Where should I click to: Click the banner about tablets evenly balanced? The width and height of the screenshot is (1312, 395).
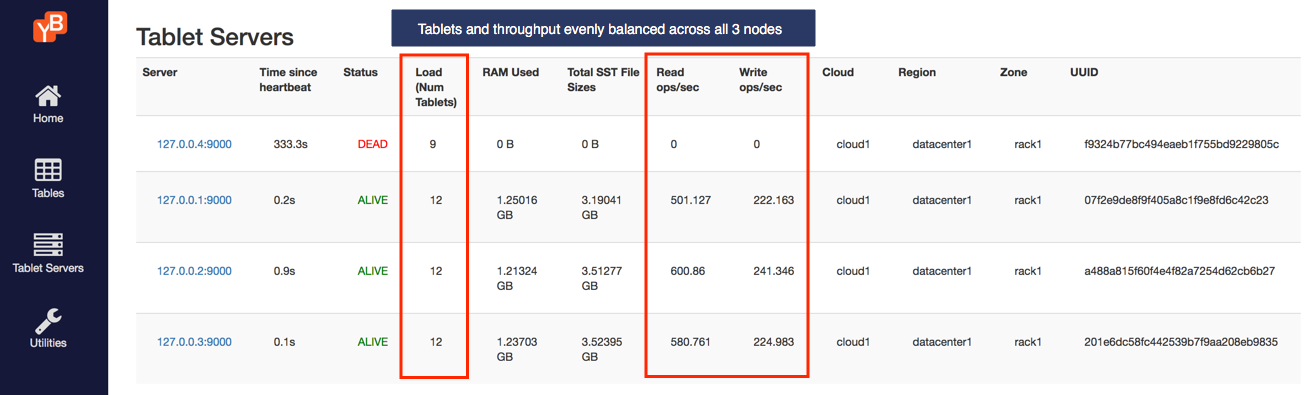(x=603, y=28)
